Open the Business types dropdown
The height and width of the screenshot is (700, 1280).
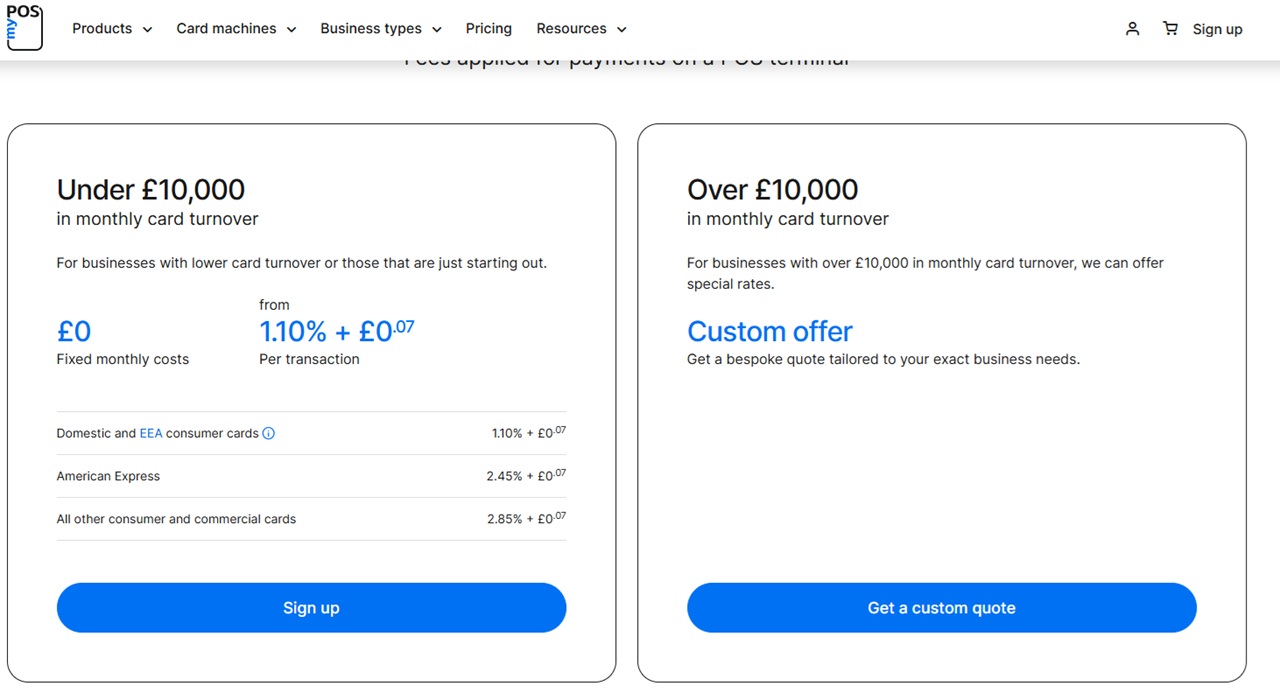coord(371,29)
